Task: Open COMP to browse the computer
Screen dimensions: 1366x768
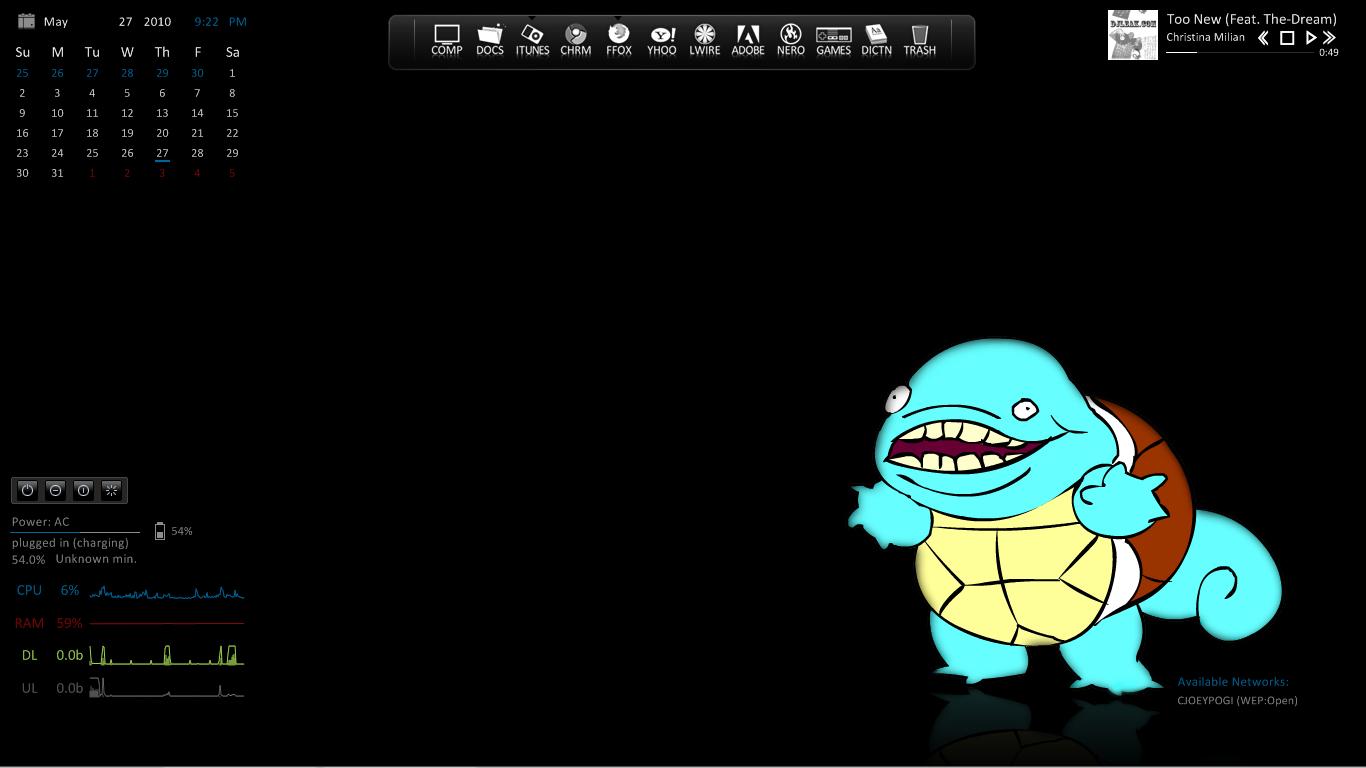Action: coord(446,38)
